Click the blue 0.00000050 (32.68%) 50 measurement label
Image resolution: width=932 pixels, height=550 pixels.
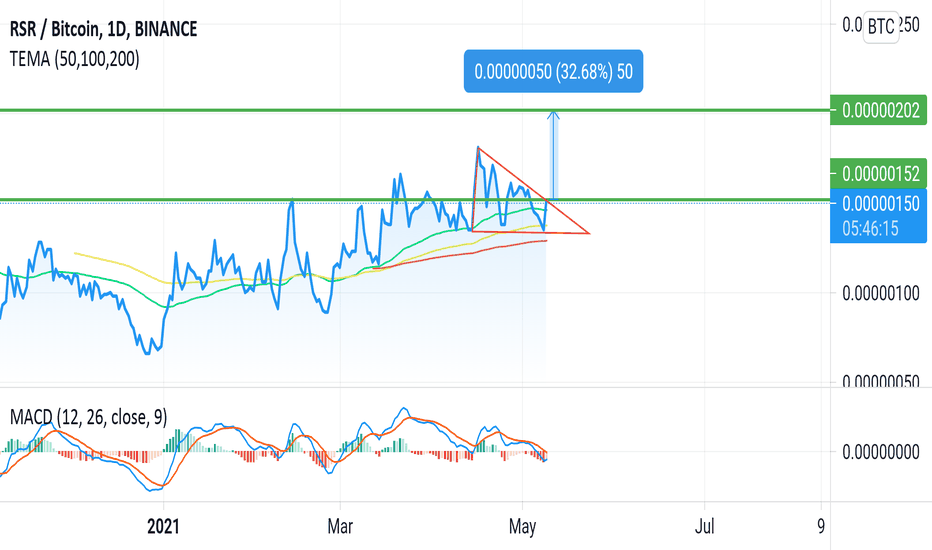pos(553,71)
